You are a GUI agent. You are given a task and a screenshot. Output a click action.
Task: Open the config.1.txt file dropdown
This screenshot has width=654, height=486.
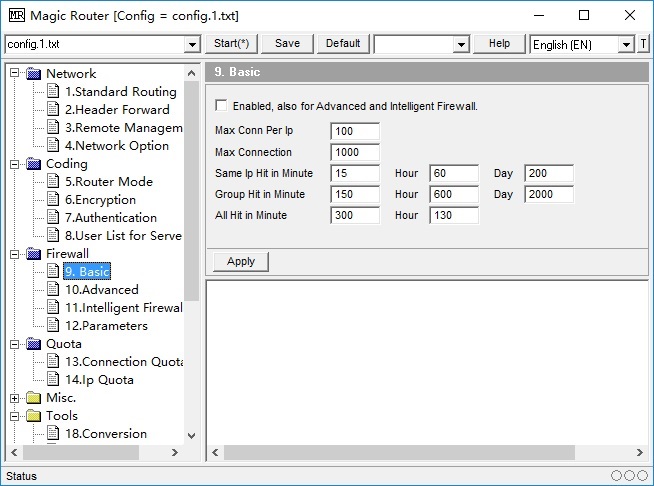[x=192, y=44]
